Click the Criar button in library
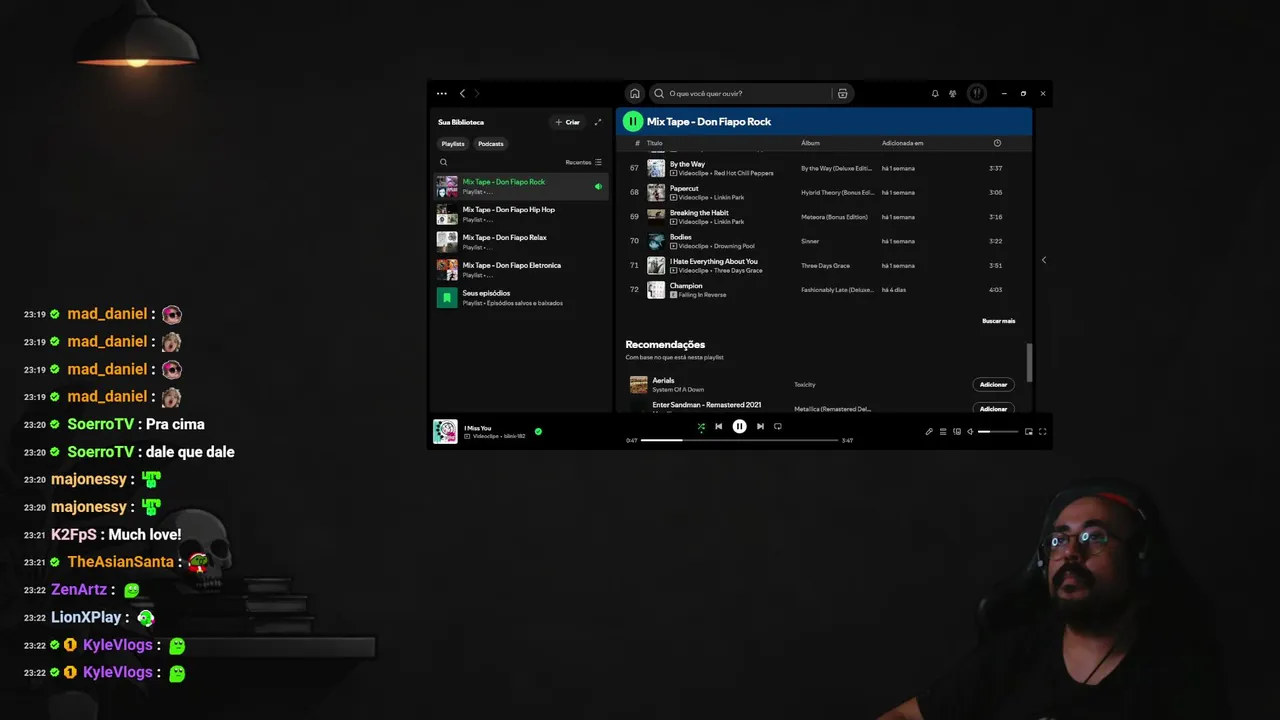The height and width of the screenshot is (720, 1280). (567, 122)
